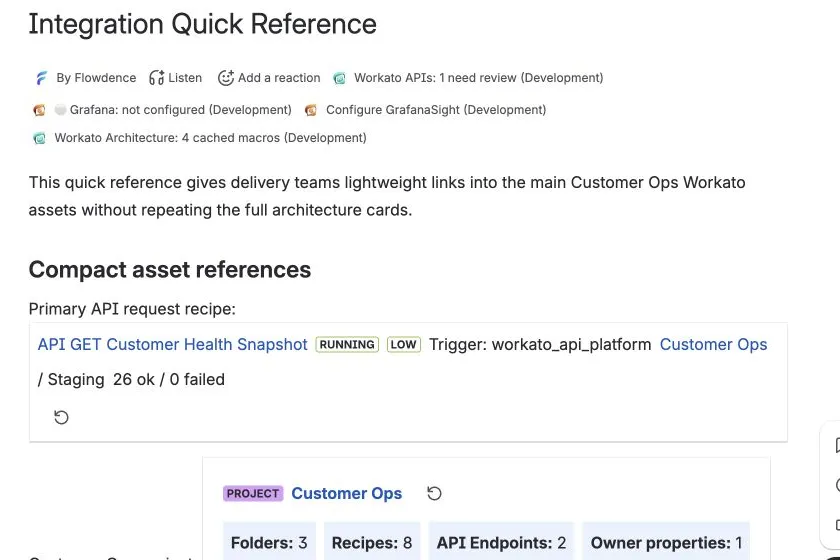840x560 pixels.
Task: Click the Workato APIs status icon
Action: pyautogui.click(x=340, y=79)
